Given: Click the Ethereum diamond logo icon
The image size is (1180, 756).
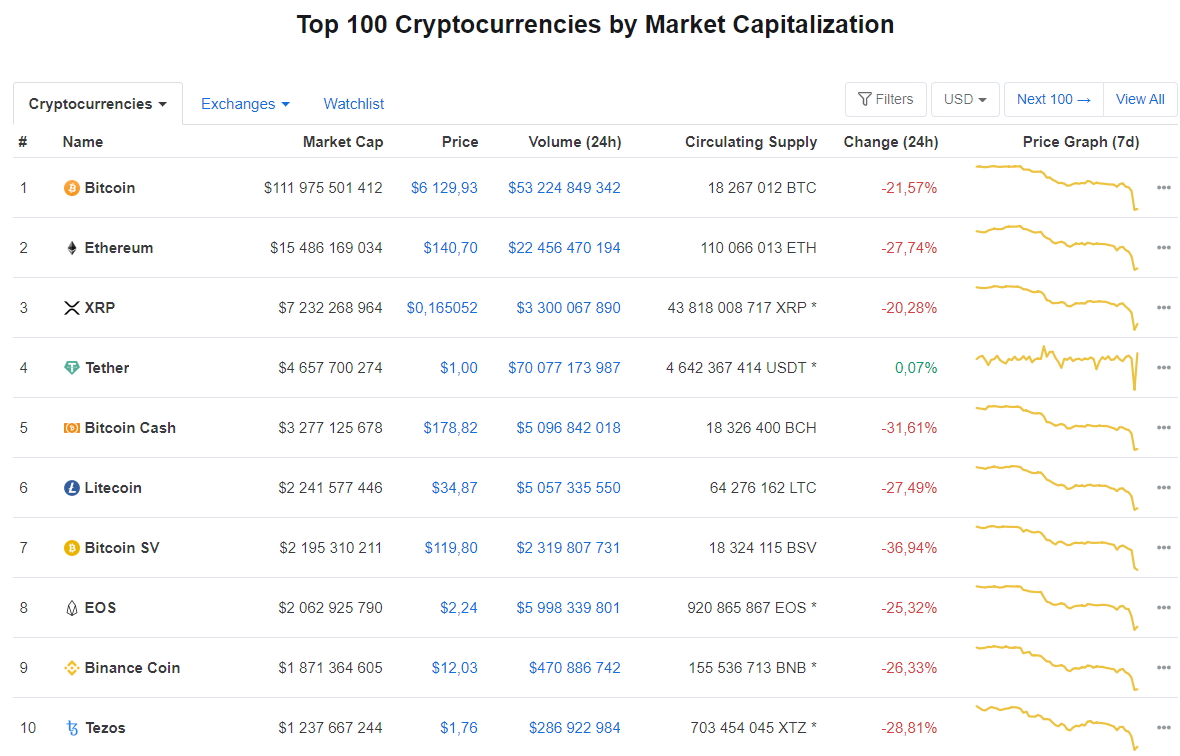Looking at the screenshot, I should 71,248.
